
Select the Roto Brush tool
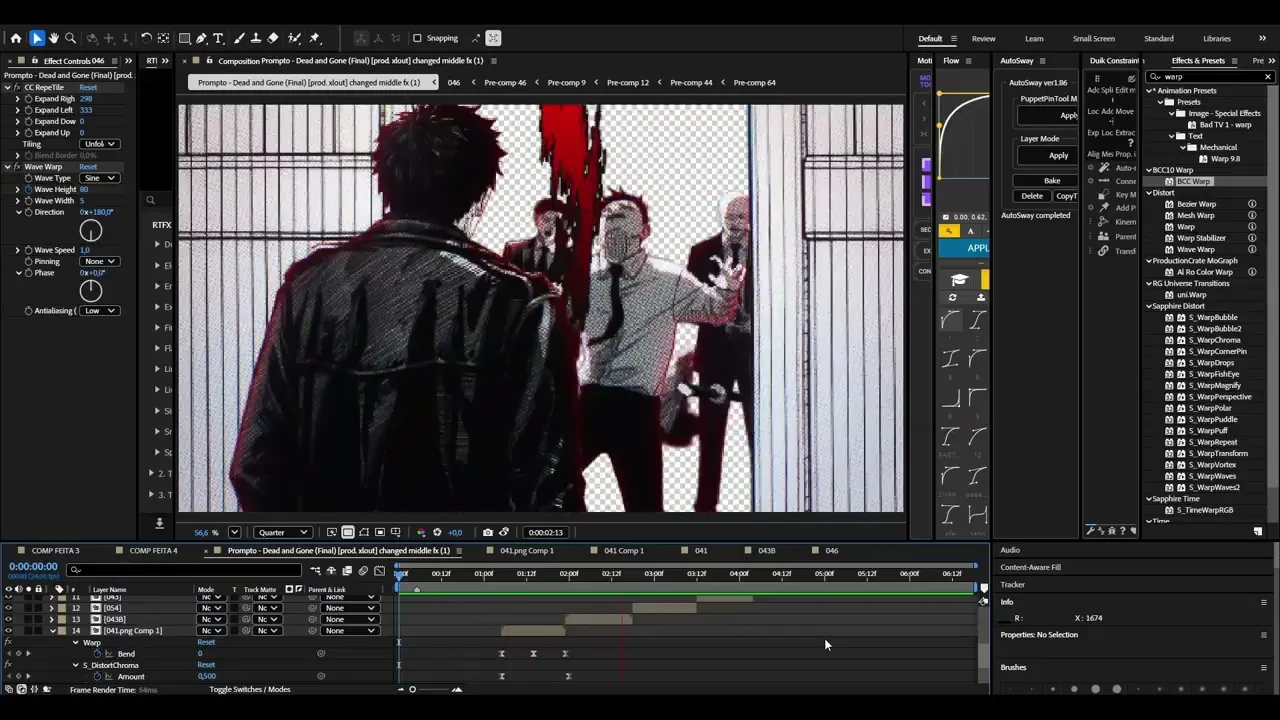[x=294, y=38]
